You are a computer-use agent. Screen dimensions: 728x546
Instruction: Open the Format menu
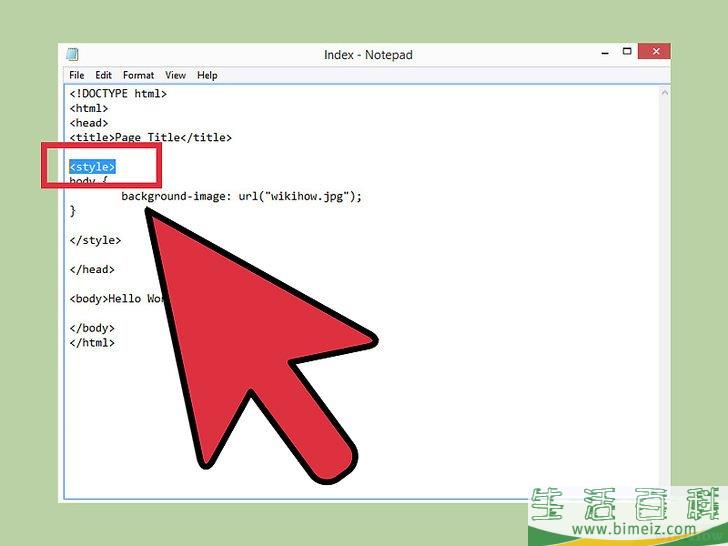pyautogui.click(x=138, y=75)
